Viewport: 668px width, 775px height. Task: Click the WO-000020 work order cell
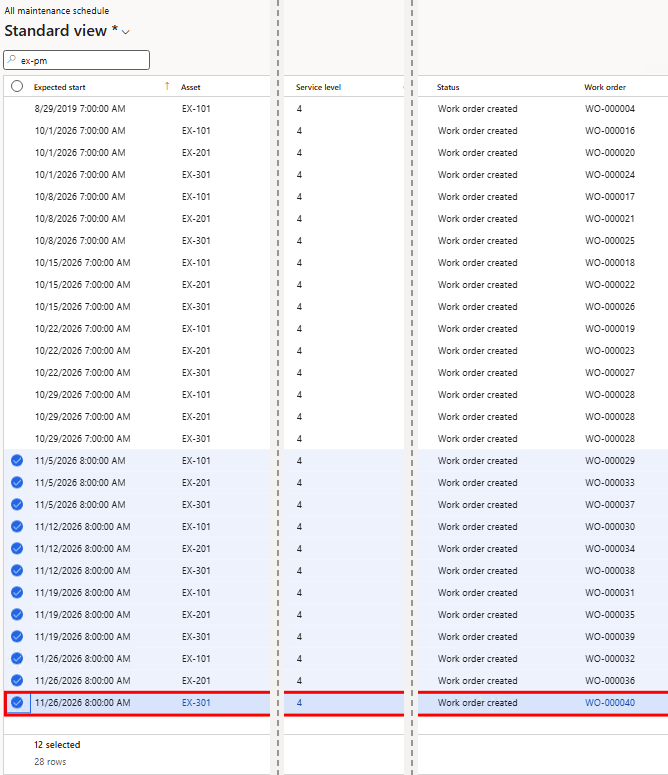tap(610, 153)
